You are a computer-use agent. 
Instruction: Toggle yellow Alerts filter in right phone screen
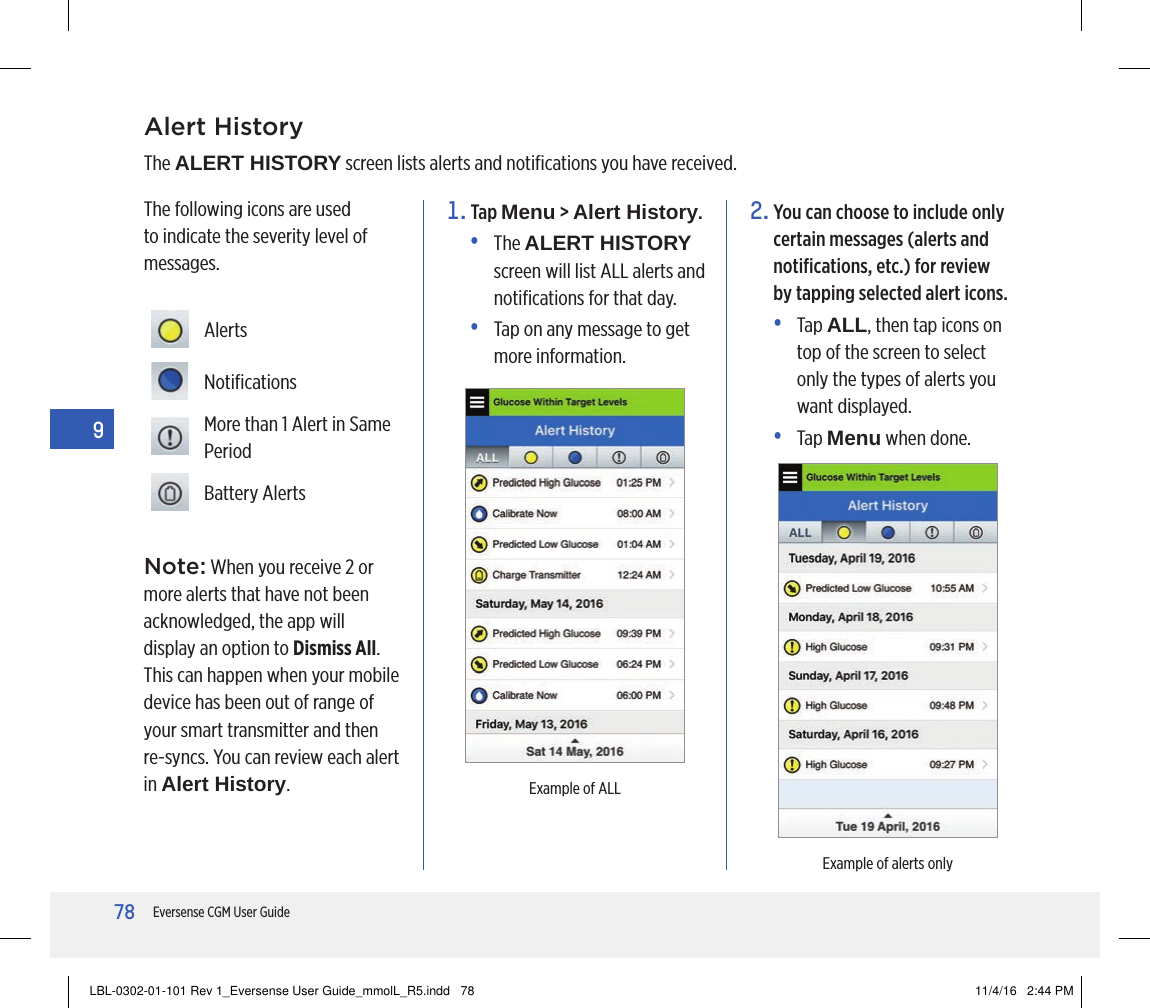click(x=844, y=533)
